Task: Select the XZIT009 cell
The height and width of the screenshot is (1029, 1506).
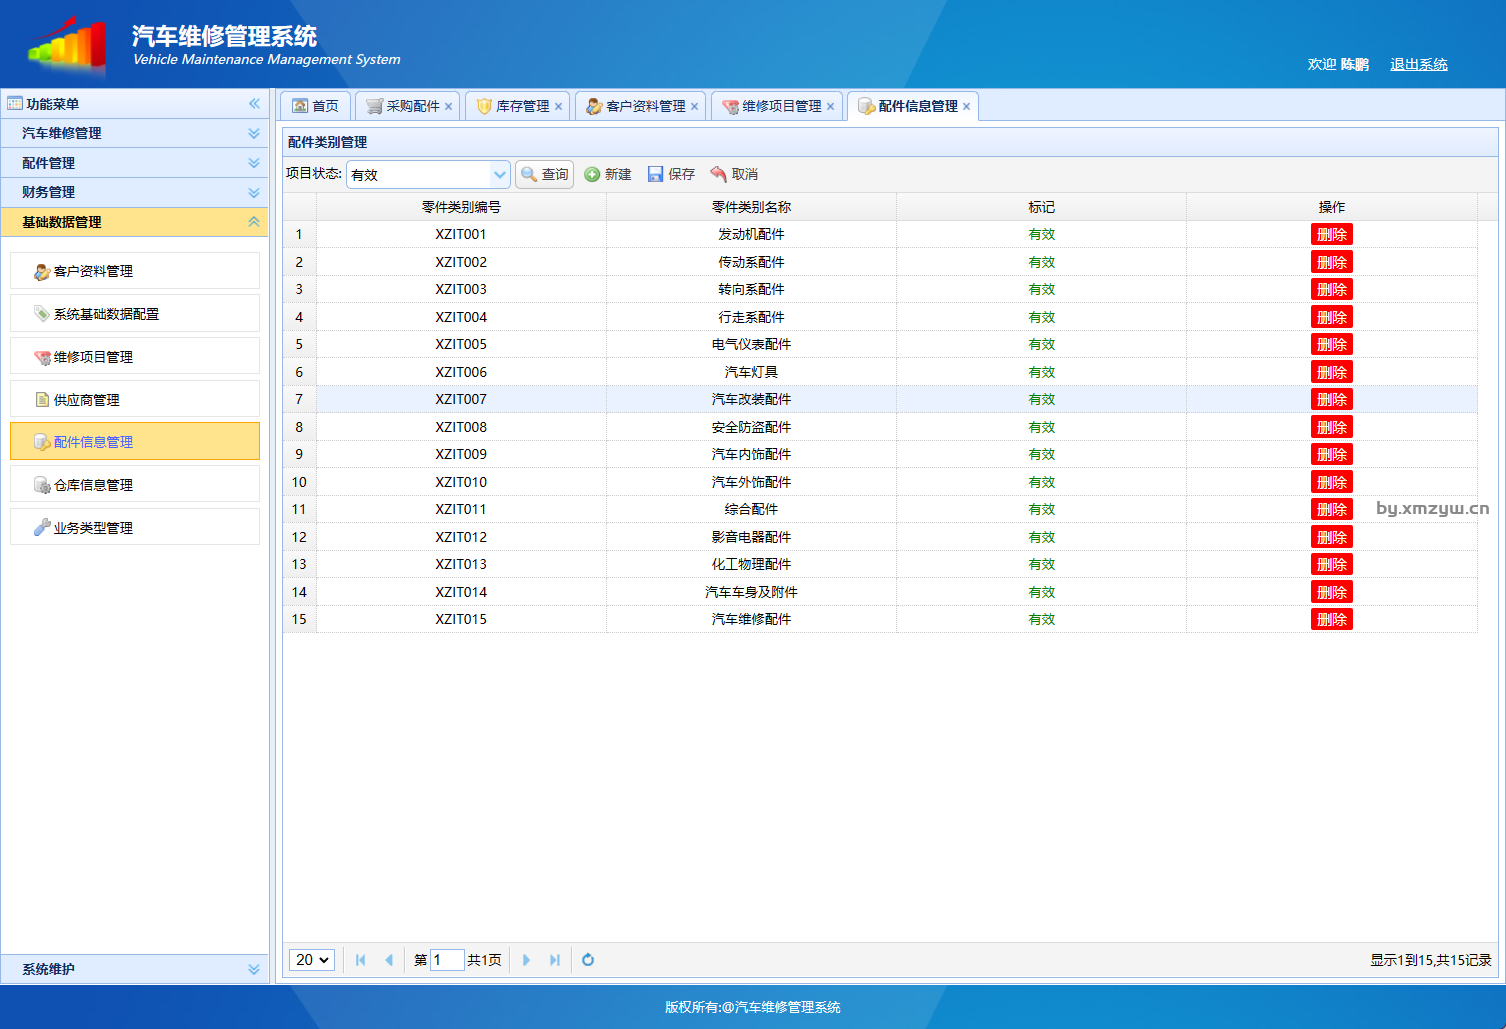Action: (x=461, y=454)
